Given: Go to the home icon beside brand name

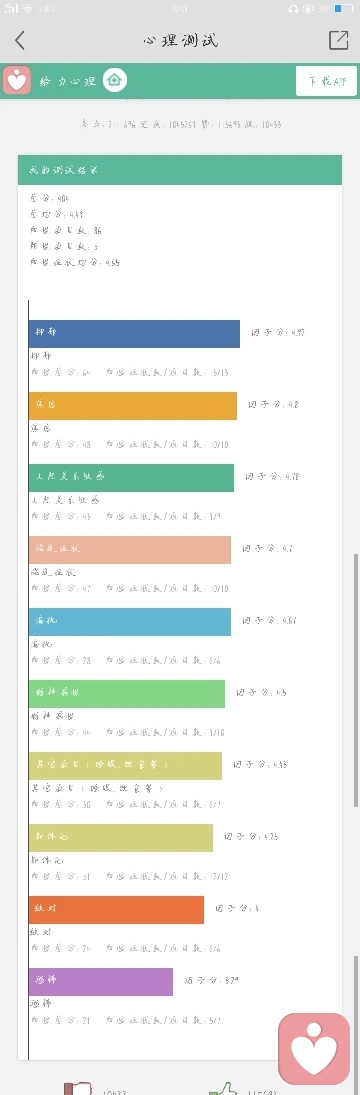Looking at the screenshot, I should tap(114, 80).
